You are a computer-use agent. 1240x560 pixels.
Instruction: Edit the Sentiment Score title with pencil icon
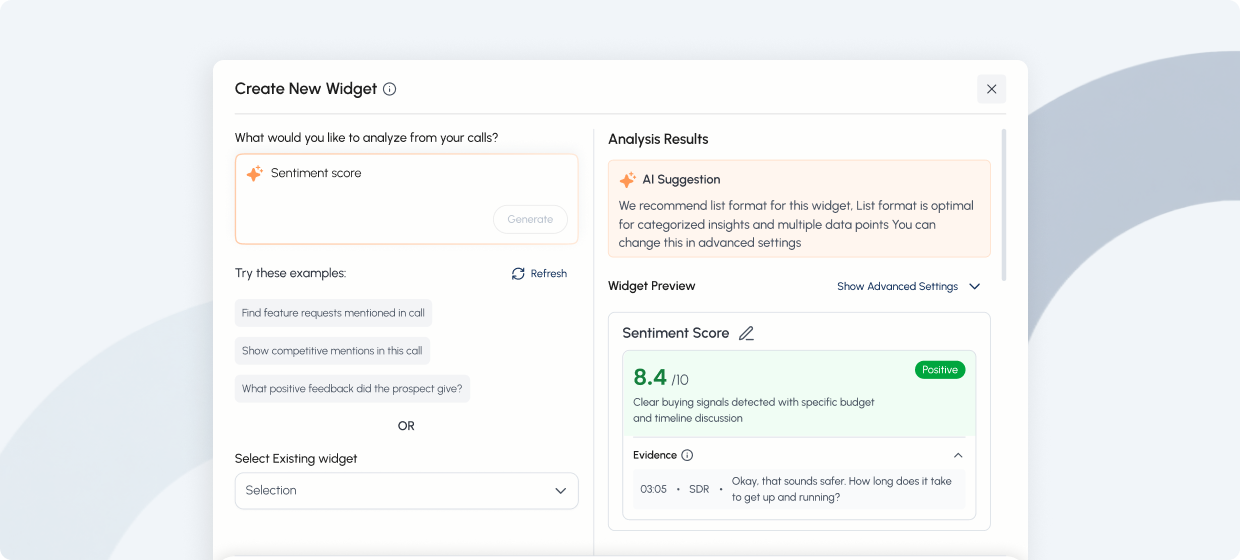pyautogui.click(x=746, y=334)
